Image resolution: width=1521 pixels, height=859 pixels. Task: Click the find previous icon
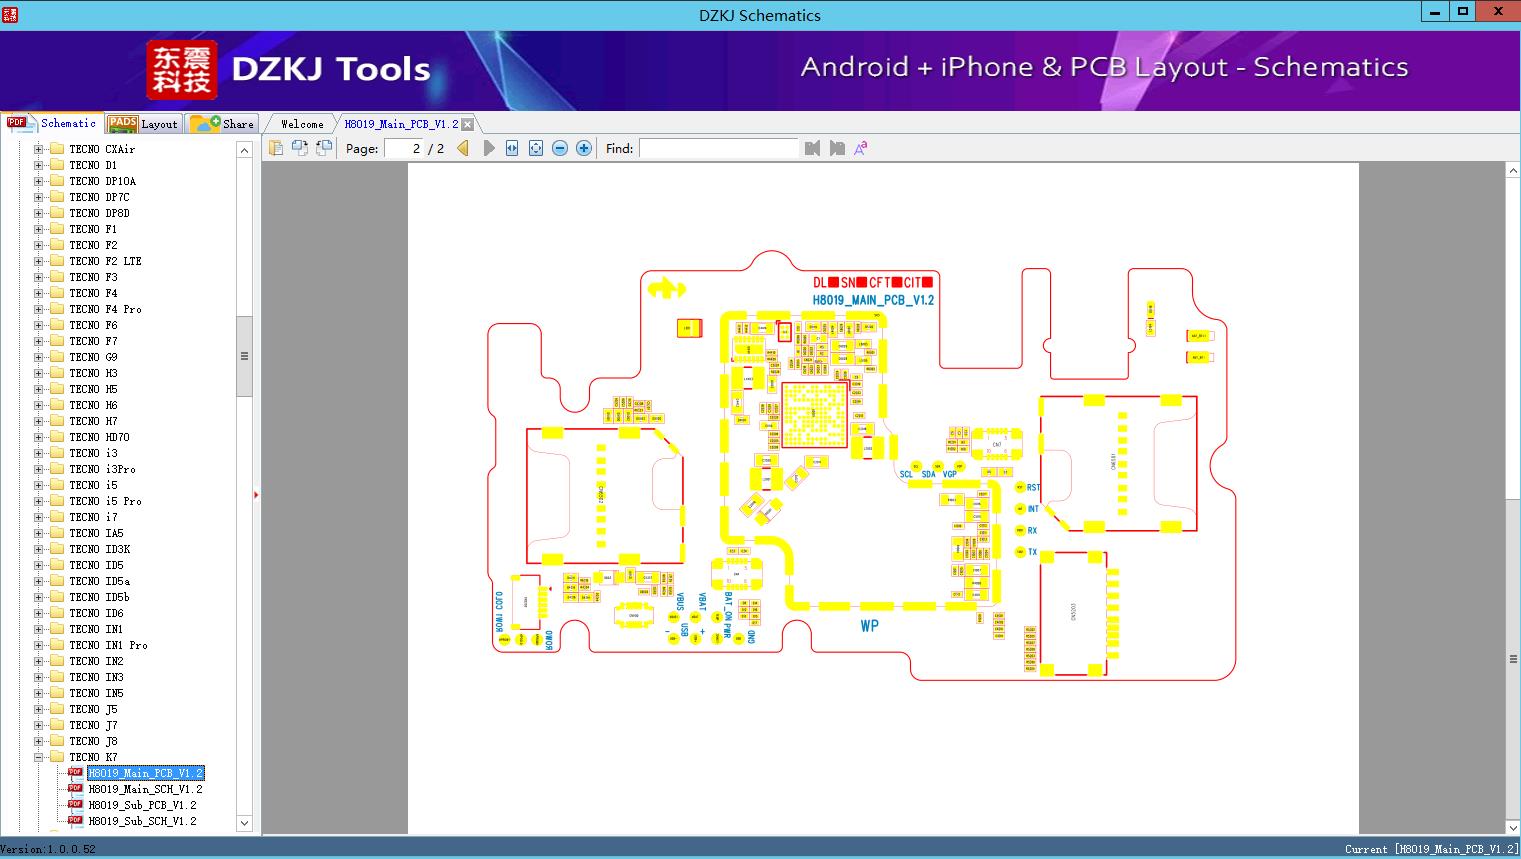pyautogui.click(x=812, y=148)
